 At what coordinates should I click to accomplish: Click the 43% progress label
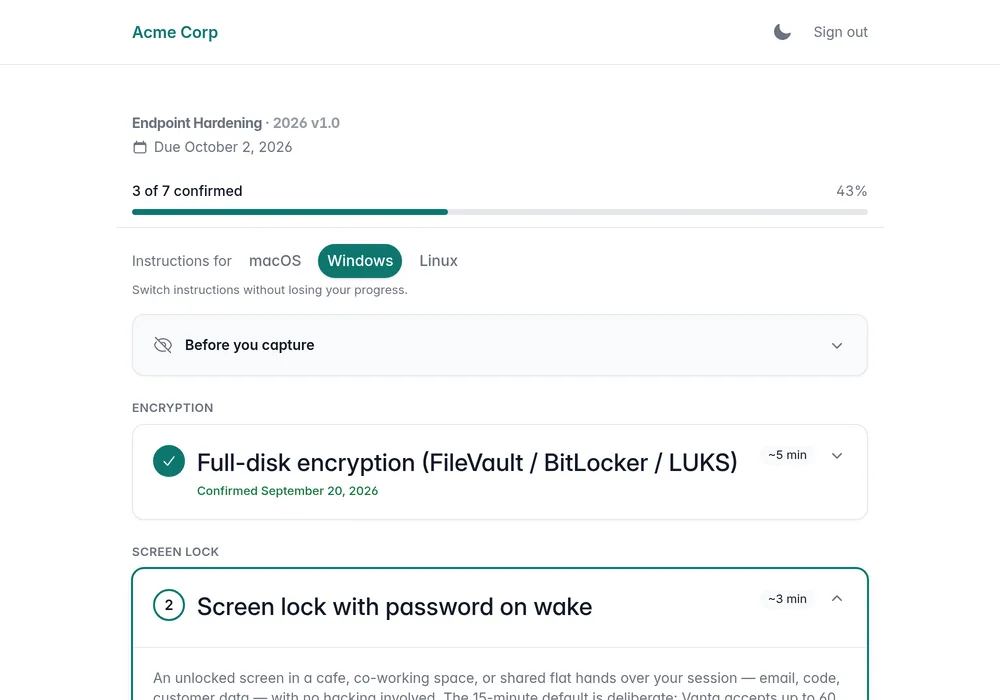(851, 191)
